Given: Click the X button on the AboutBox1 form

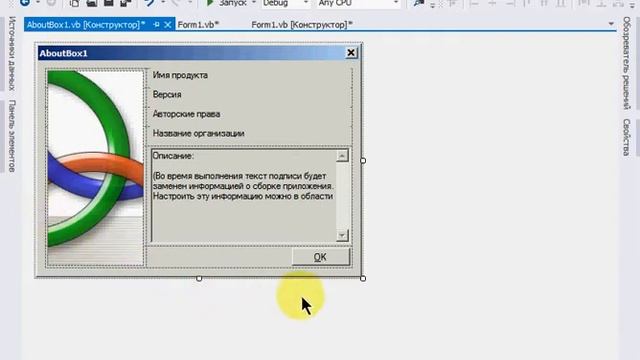Looking at the screenshot, I should [351, 53].
